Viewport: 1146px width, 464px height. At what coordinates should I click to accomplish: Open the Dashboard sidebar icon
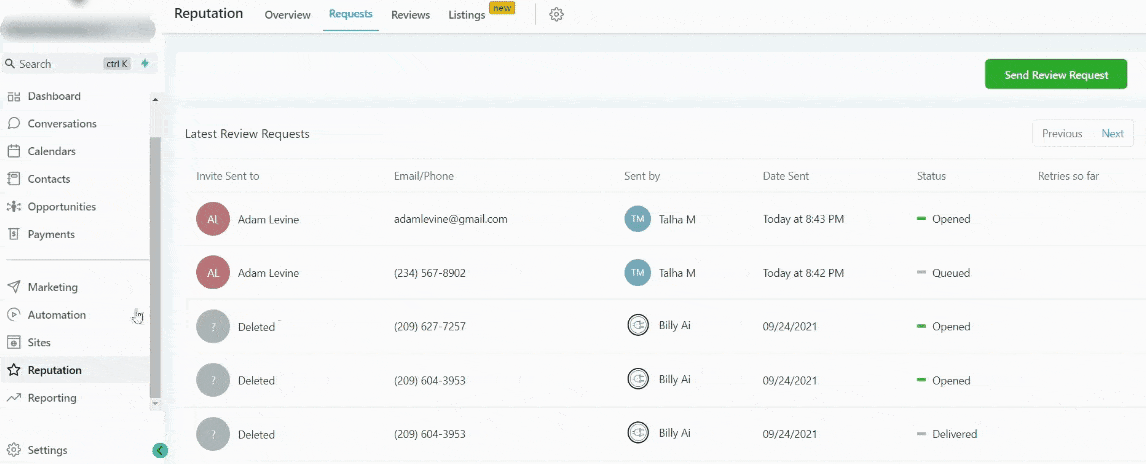pyautogui.click(x=14, y=97)
